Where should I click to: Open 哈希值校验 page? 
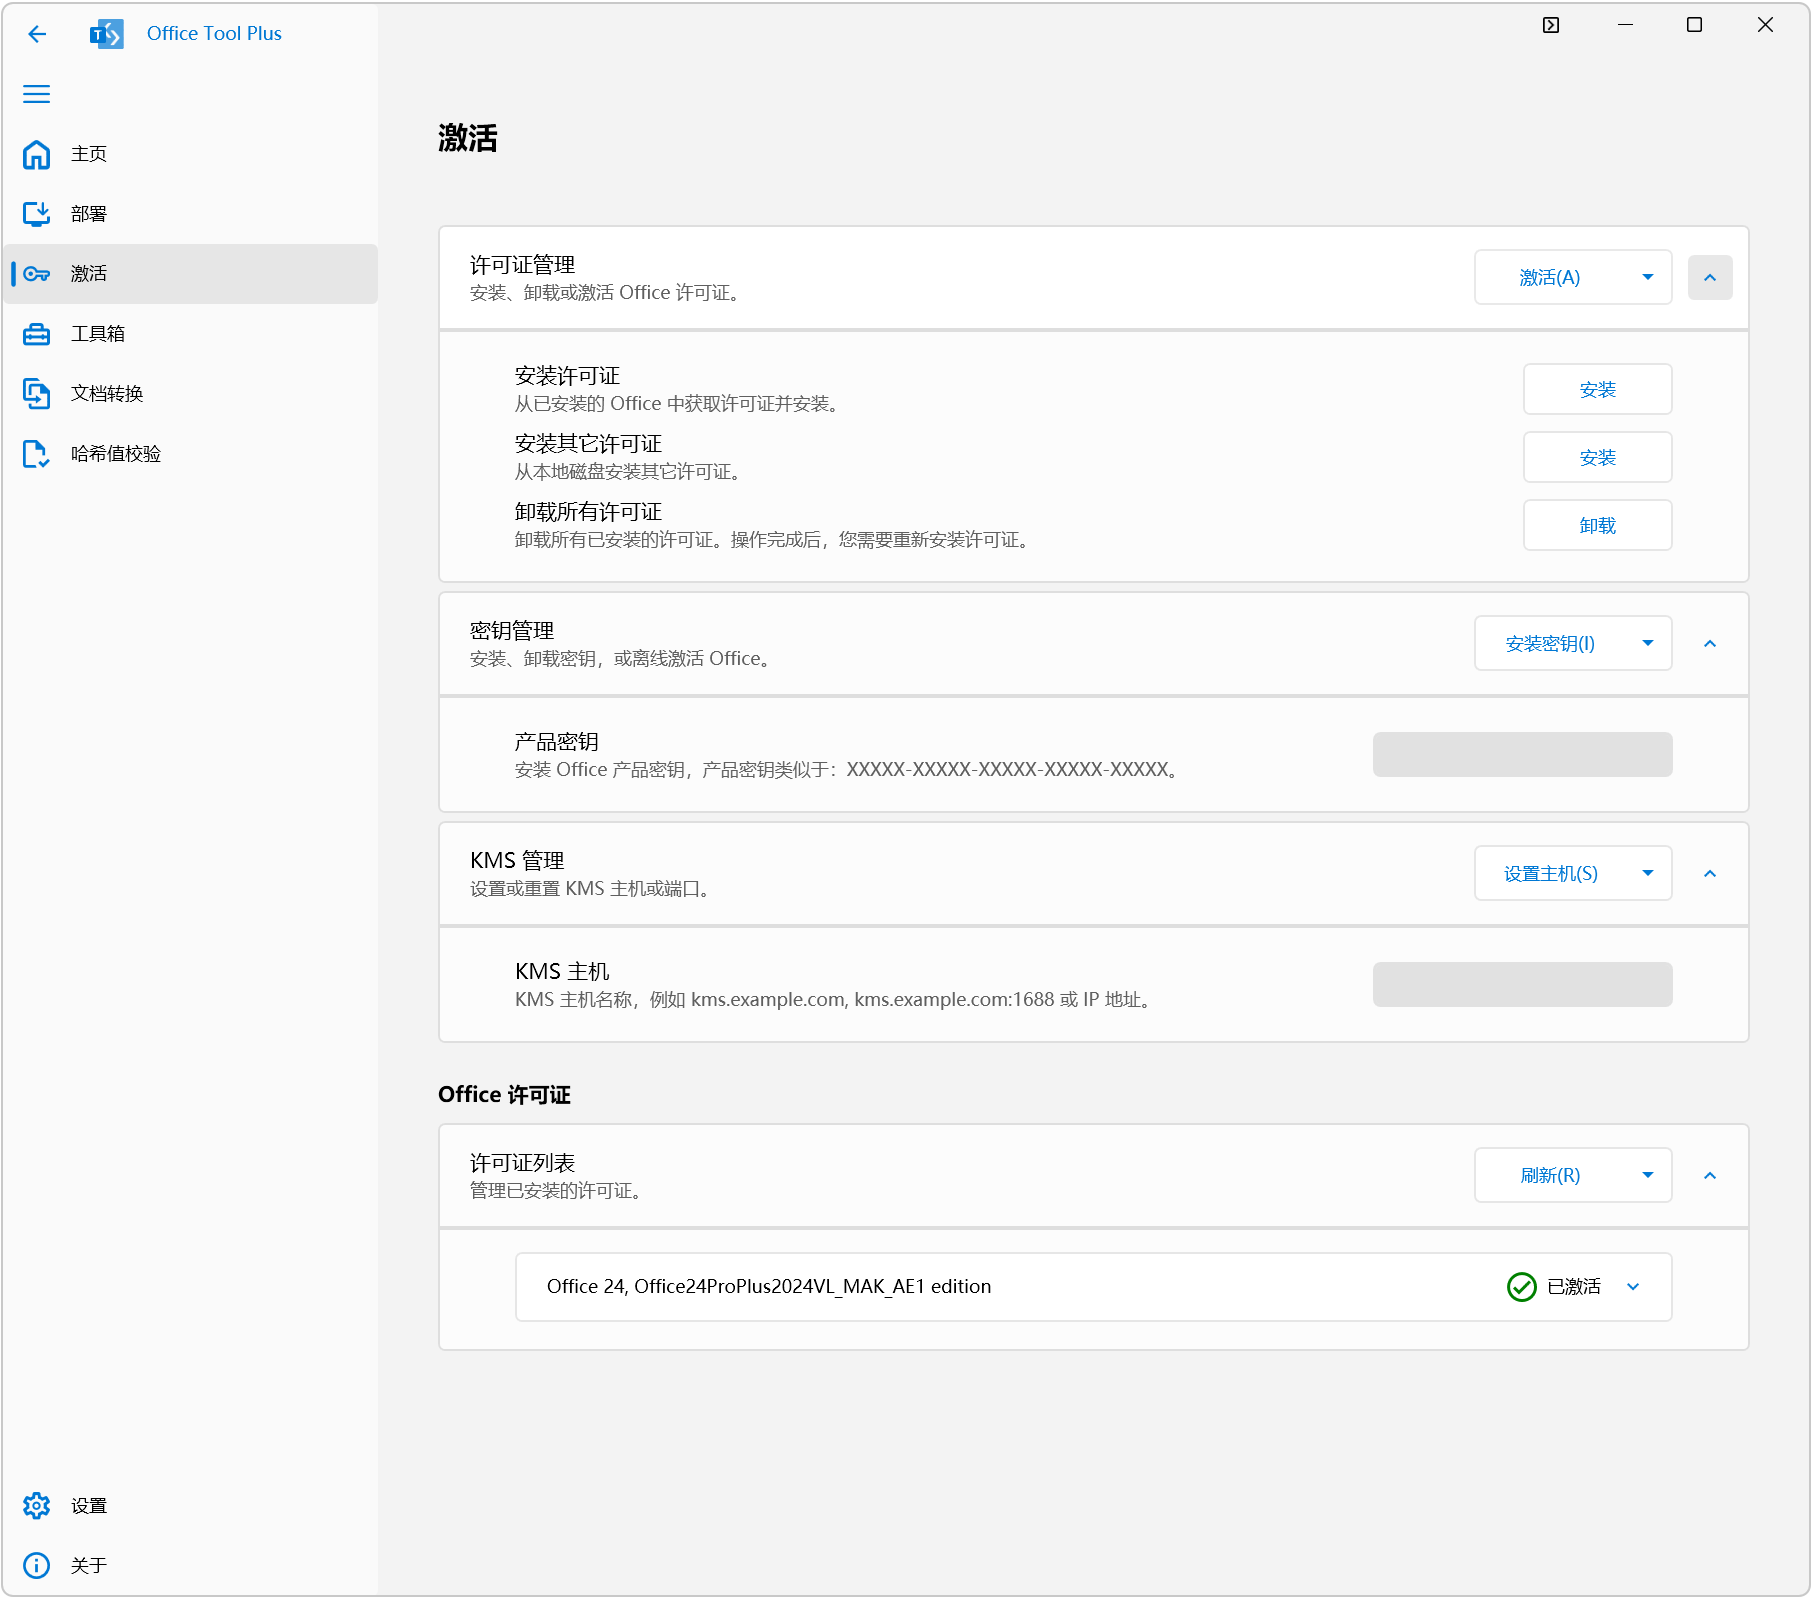pyautogui.click(x=190, y=454)
